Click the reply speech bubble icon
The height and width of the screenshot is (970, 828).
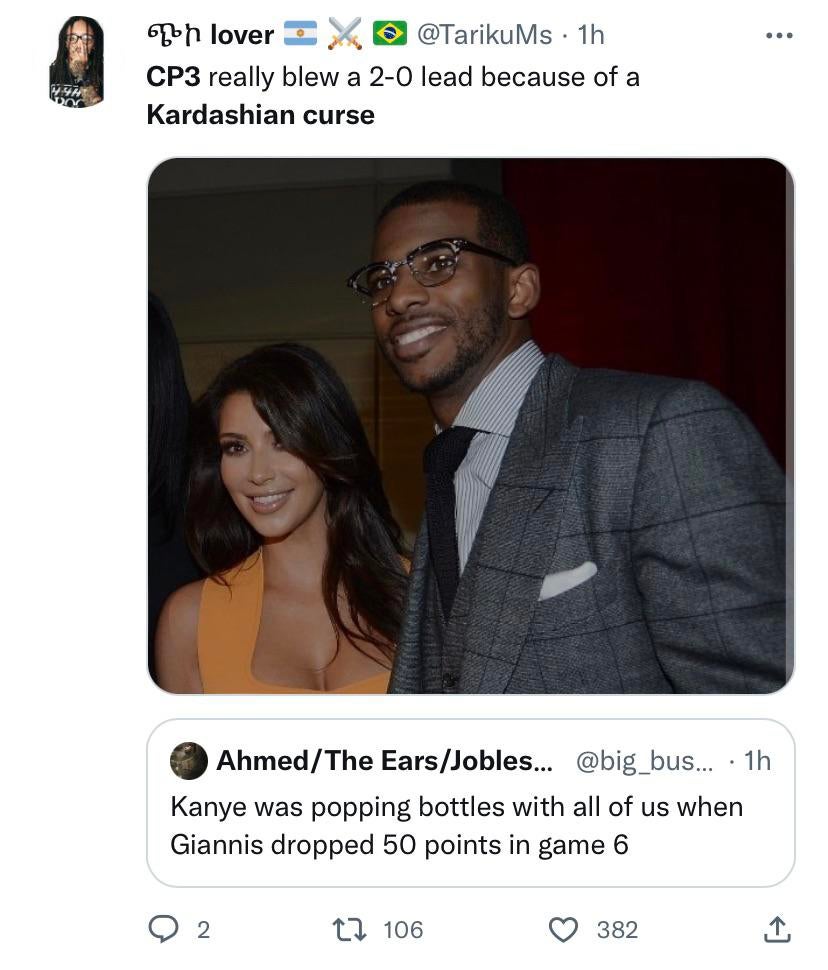point(163,930)
